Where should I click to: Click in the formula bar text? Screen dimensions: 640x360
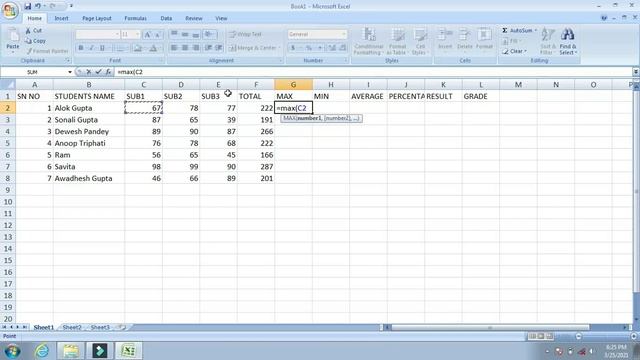[x=130, y=72]
